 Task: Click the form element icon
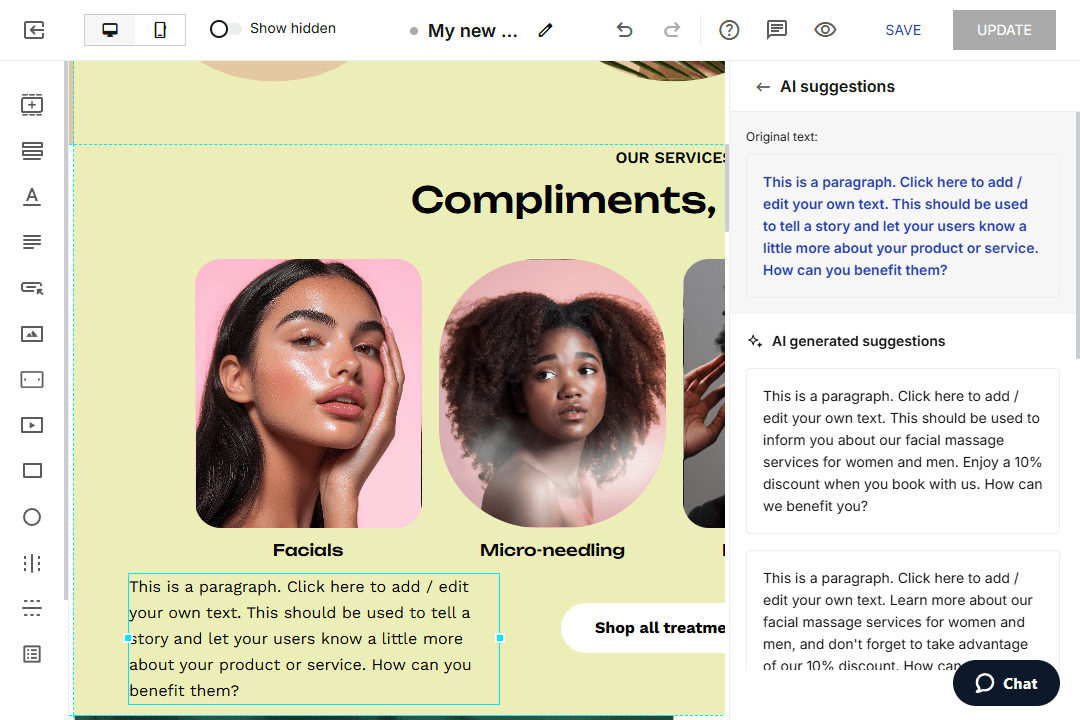pyautogui.click(x=32, y=654)
